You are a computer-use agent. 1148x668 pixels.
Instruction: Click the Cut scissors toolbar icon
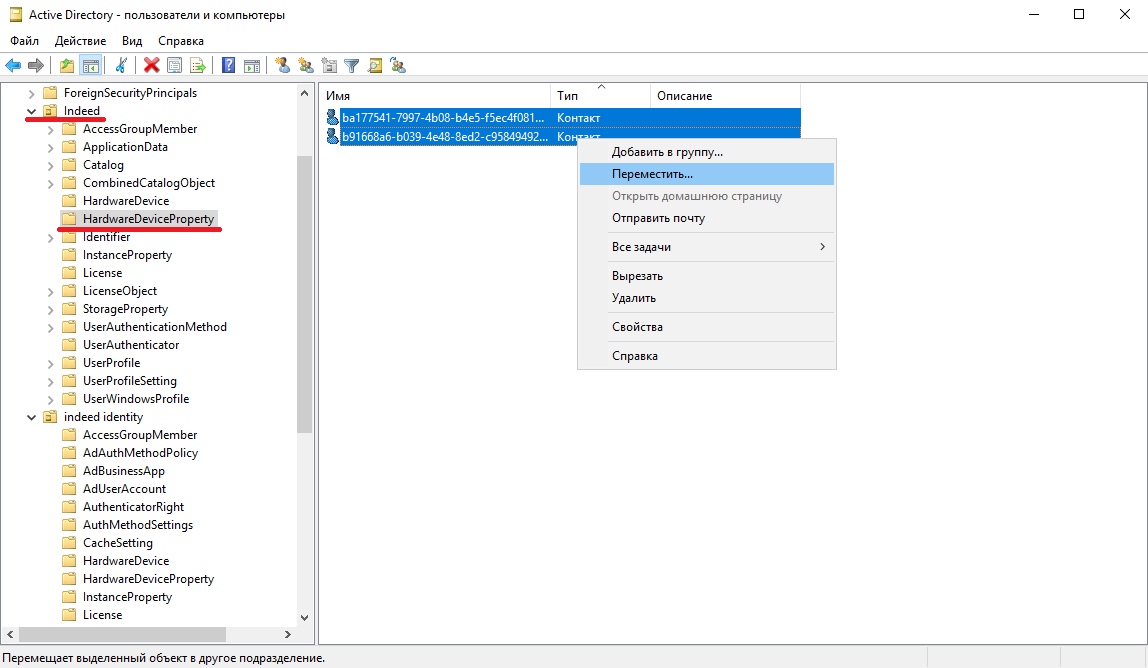[121, 66]
